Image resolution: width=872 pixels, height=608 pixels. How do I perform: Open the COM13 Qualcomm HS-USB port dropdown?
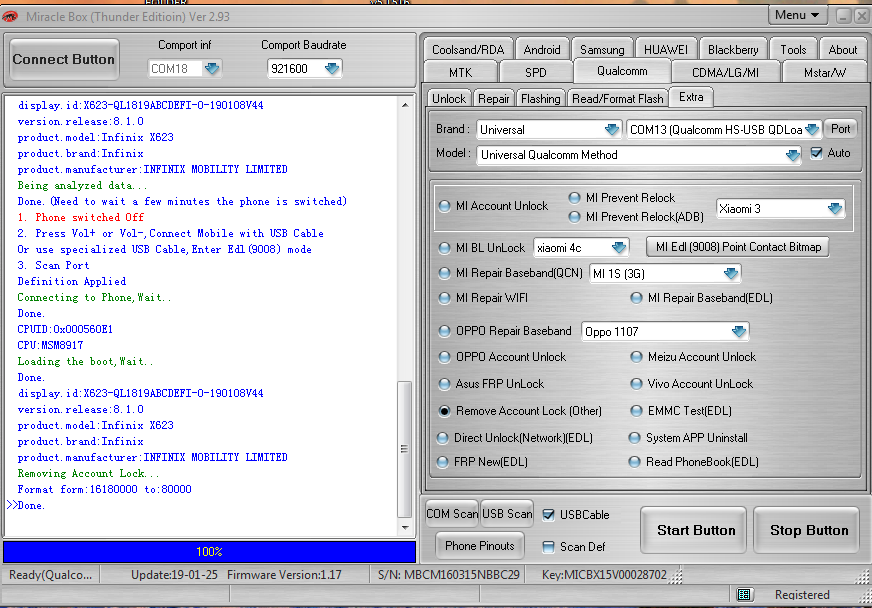point(812,130)
